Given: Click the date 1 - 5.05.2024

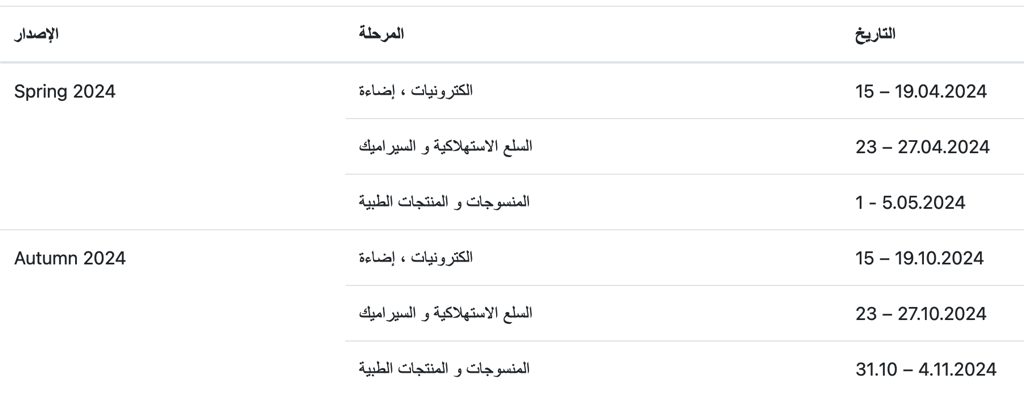Looking at the screenshot, I should tap(910, 203).
